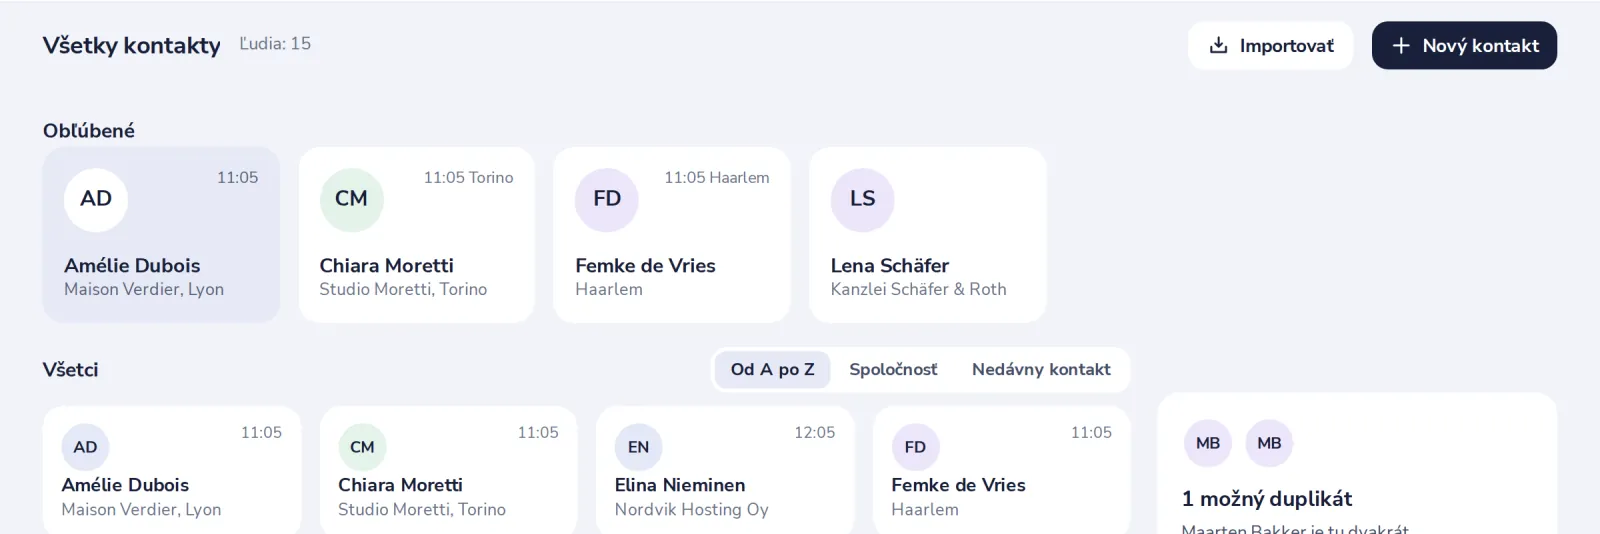Viewport: 1600px width, 534px height.
Task: Sort by Nedávny kontakt
Action: tap(1041, 369)
